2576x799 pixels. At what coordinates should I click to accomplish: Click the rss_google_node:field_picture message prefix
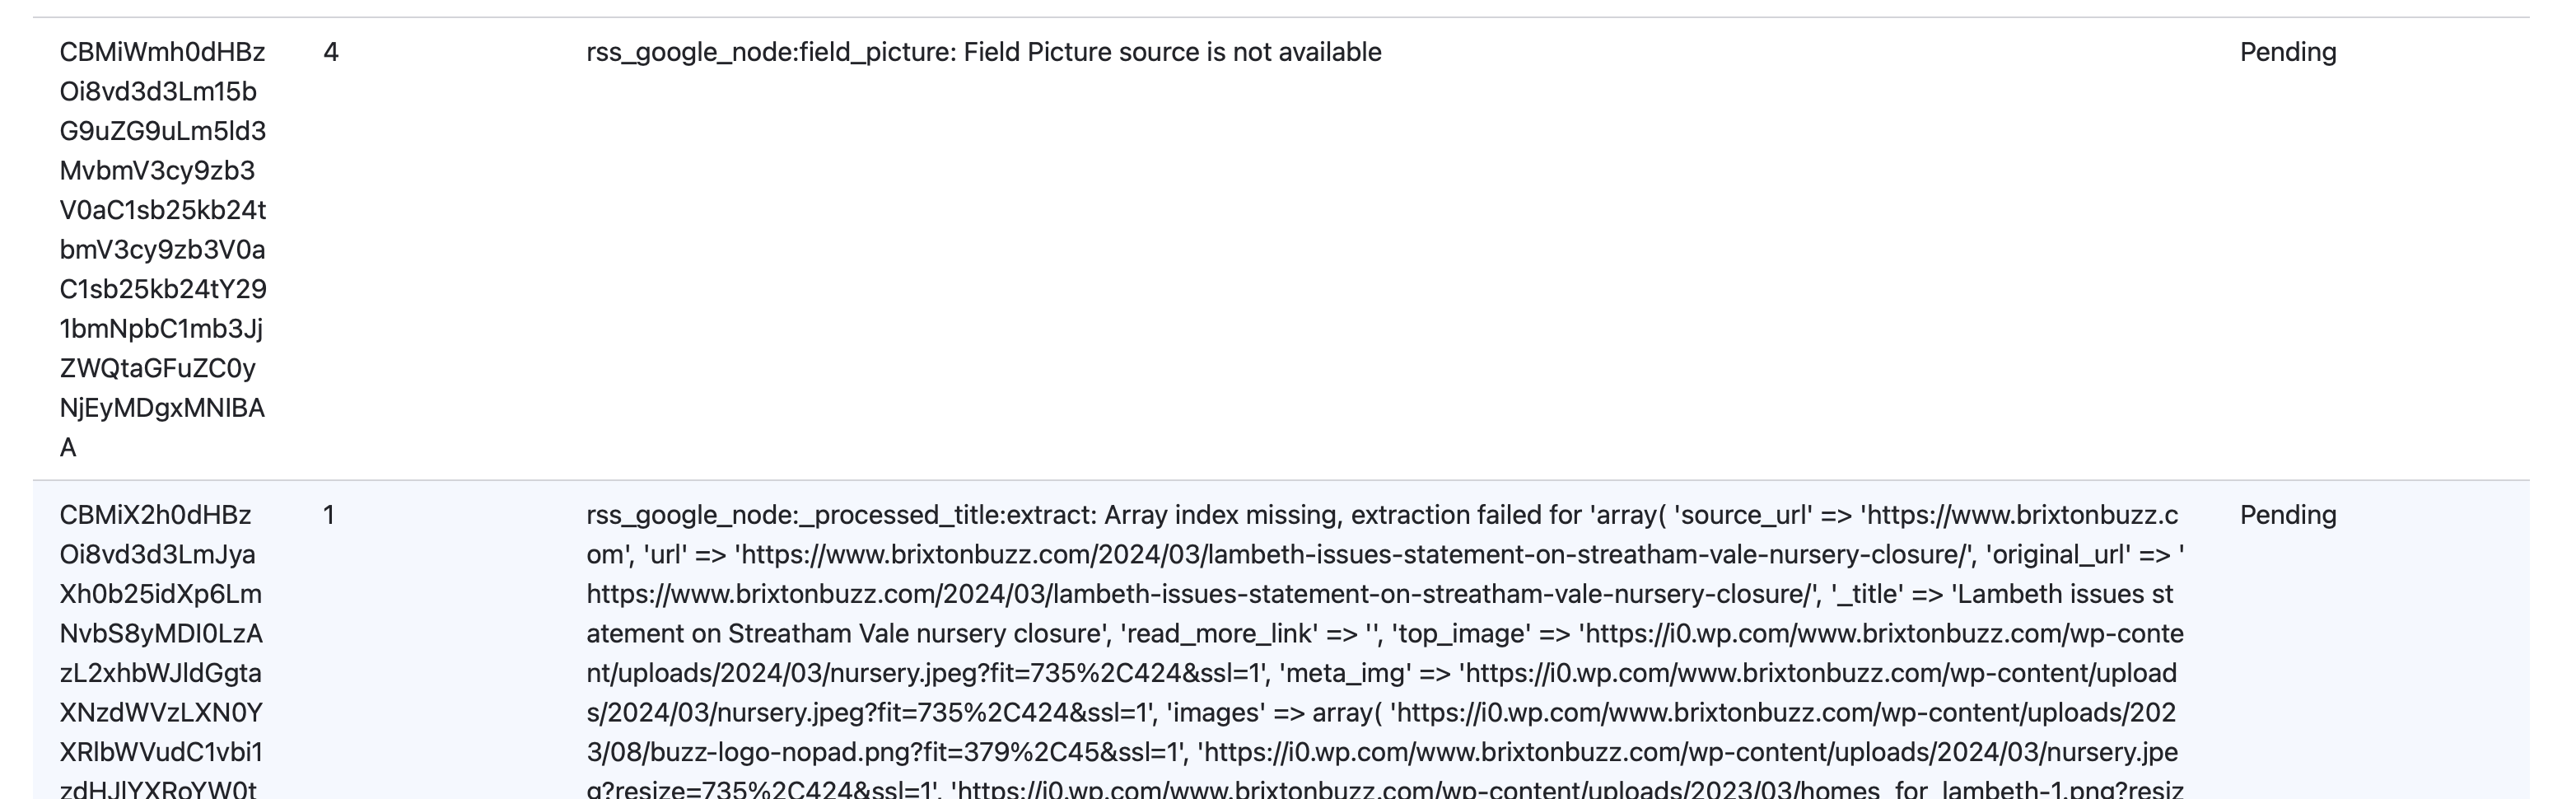[x=770, y=52]
